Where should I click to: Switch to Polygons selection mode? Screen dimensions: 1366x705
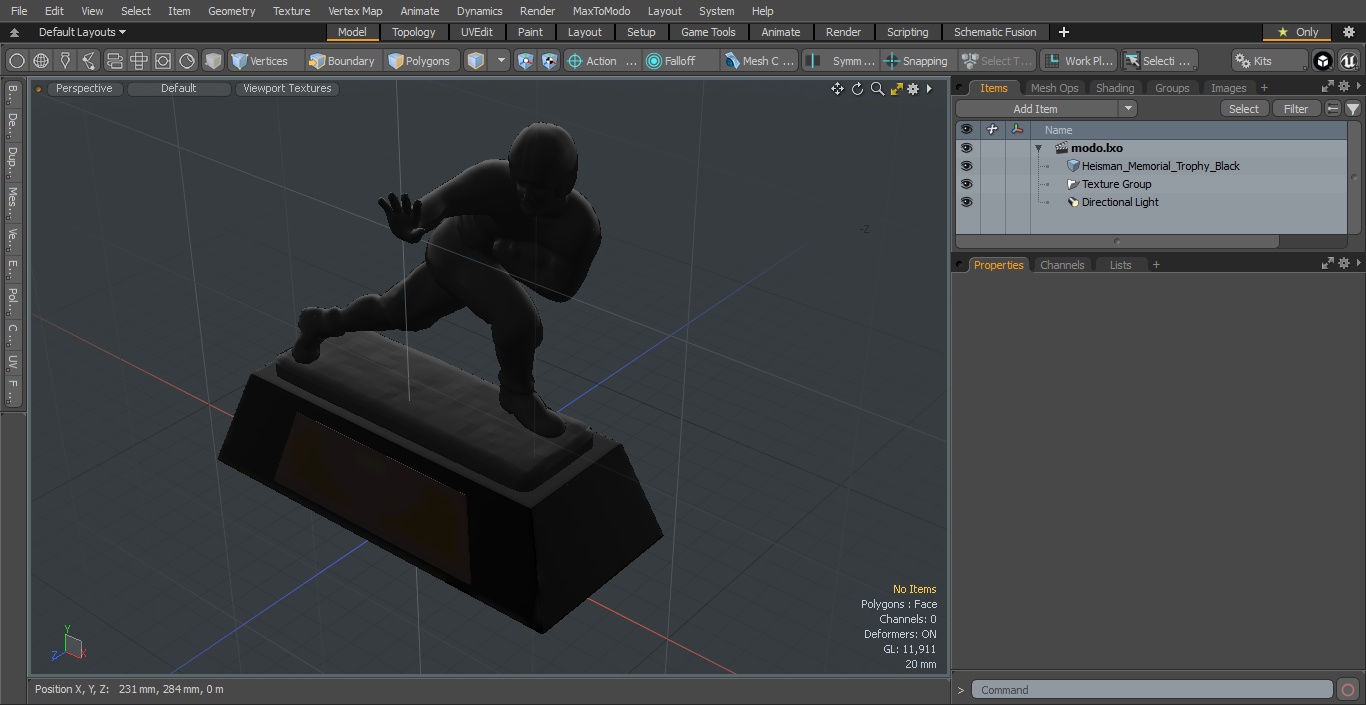pos(420,61)
